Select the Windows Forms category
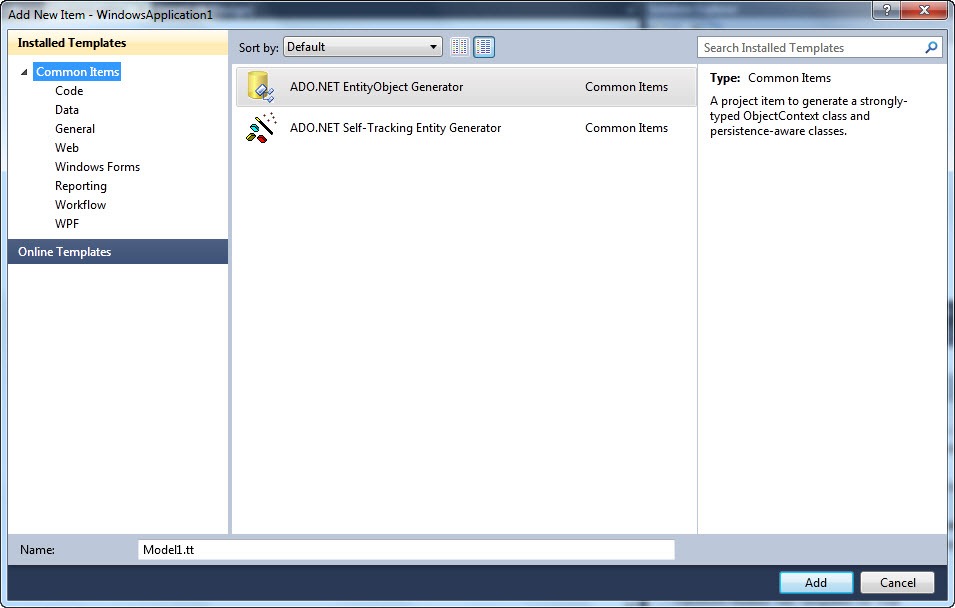This screenshot has width=955, height=608. click(97, 166)
